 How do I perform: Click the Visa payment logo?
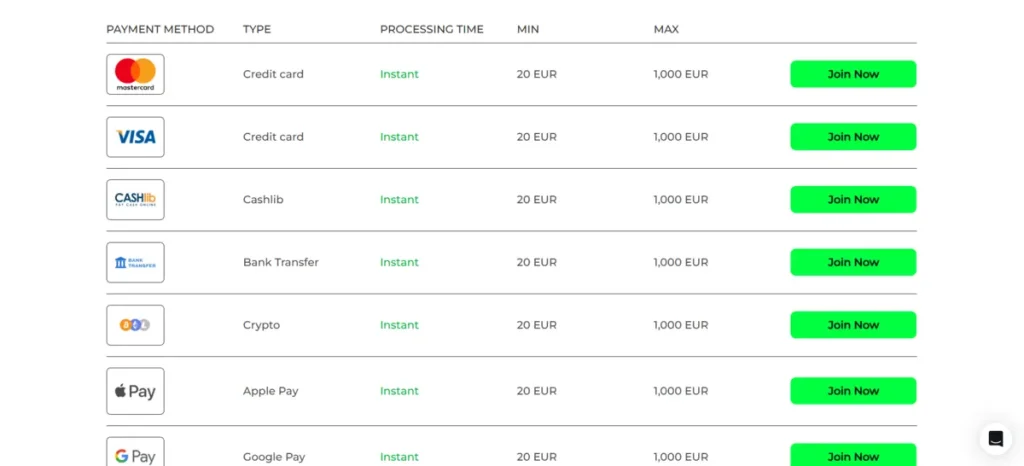pyautogui.click(x=135, y=137)
